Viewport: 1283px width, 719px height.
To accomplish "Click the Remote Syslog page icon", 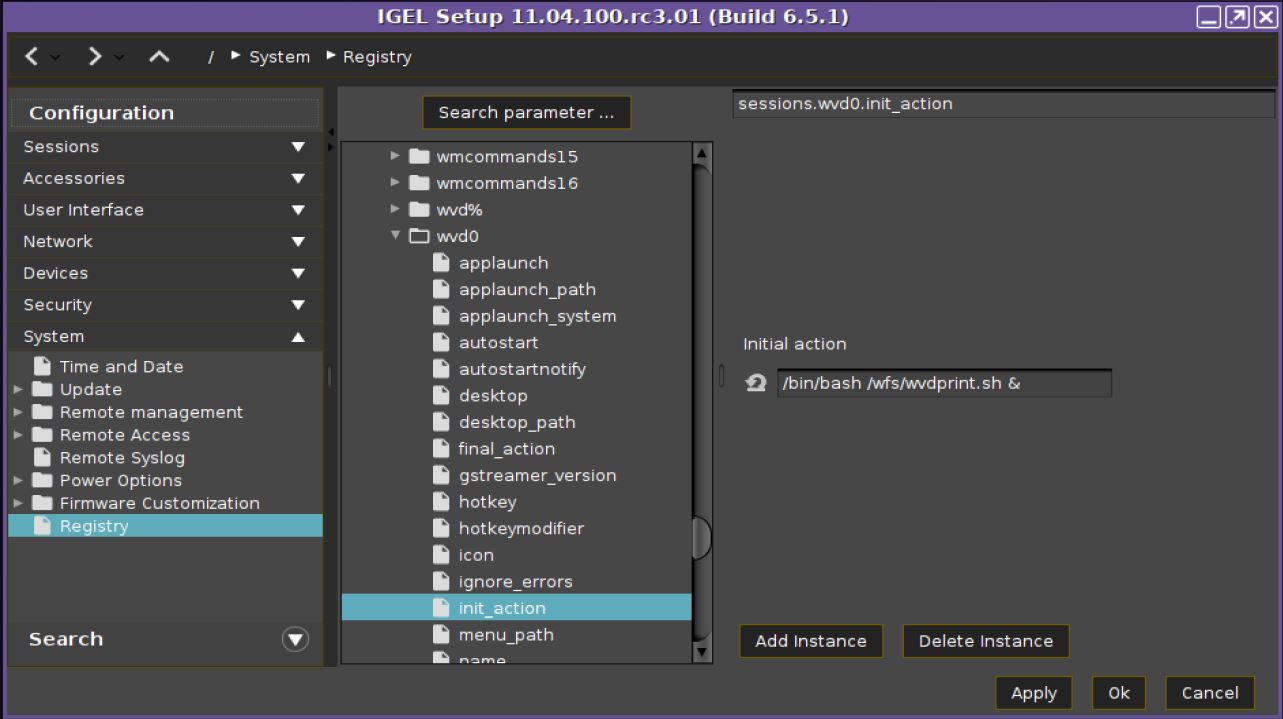I will pos(42,458).
